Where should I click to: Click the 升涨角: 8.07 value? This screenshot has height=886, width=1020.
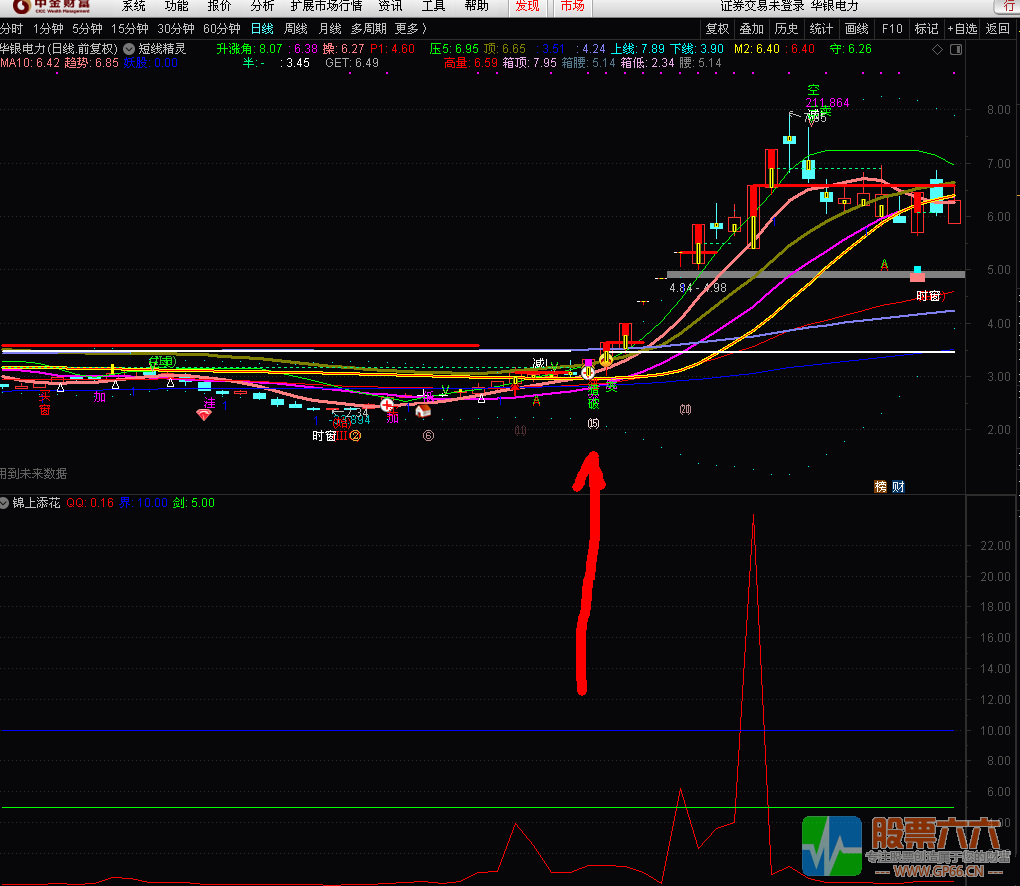(x=249, y=49)
